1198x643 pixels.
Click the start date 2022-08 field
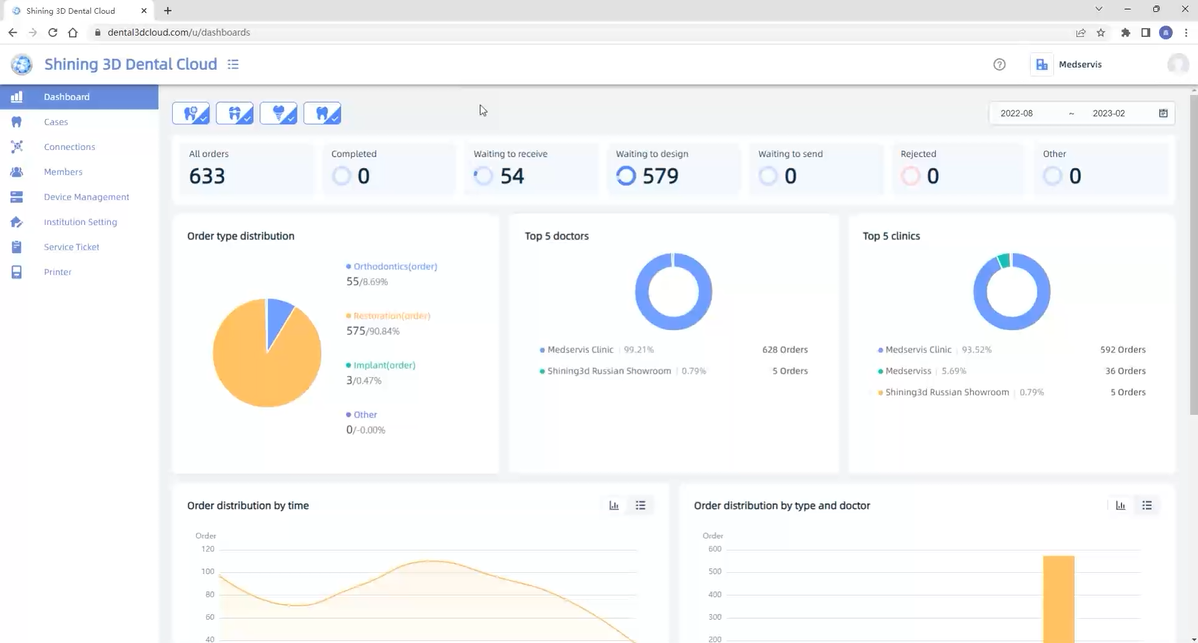(x=1017, y=113)
